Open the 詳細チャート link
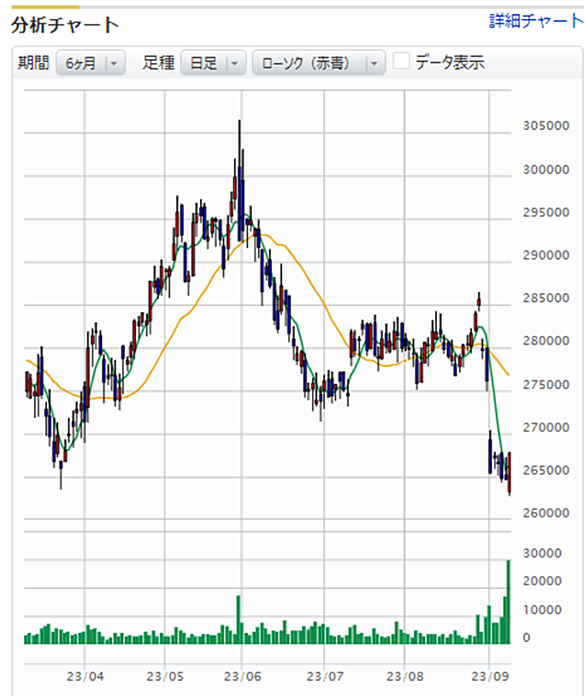The width and height of the screenshot is (586, 696). point(536,21)
